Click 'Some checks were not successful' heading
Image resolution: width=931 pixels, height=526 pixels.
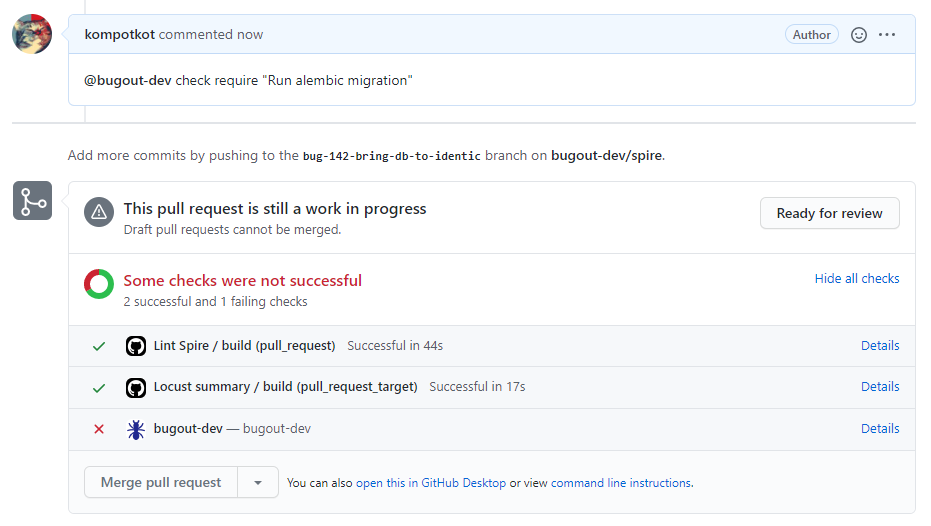[242, 280]
